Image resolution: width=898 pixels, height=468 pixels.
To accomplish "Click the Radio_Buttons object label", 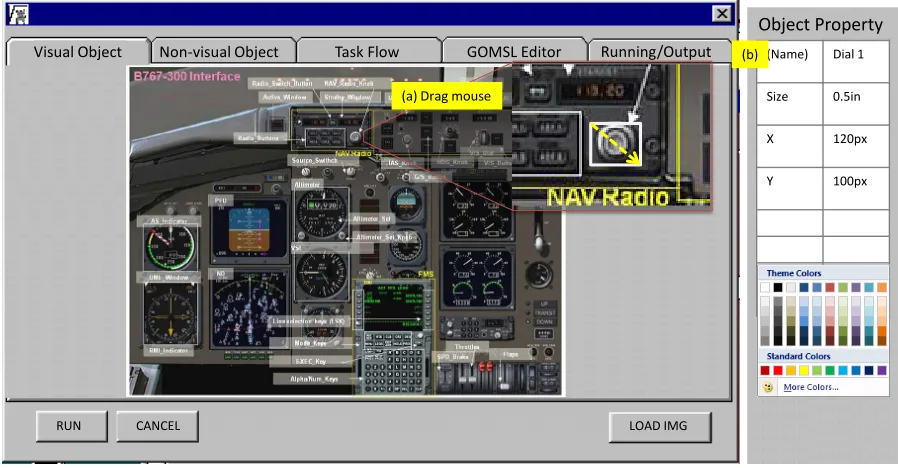I will tap(258, 138).
